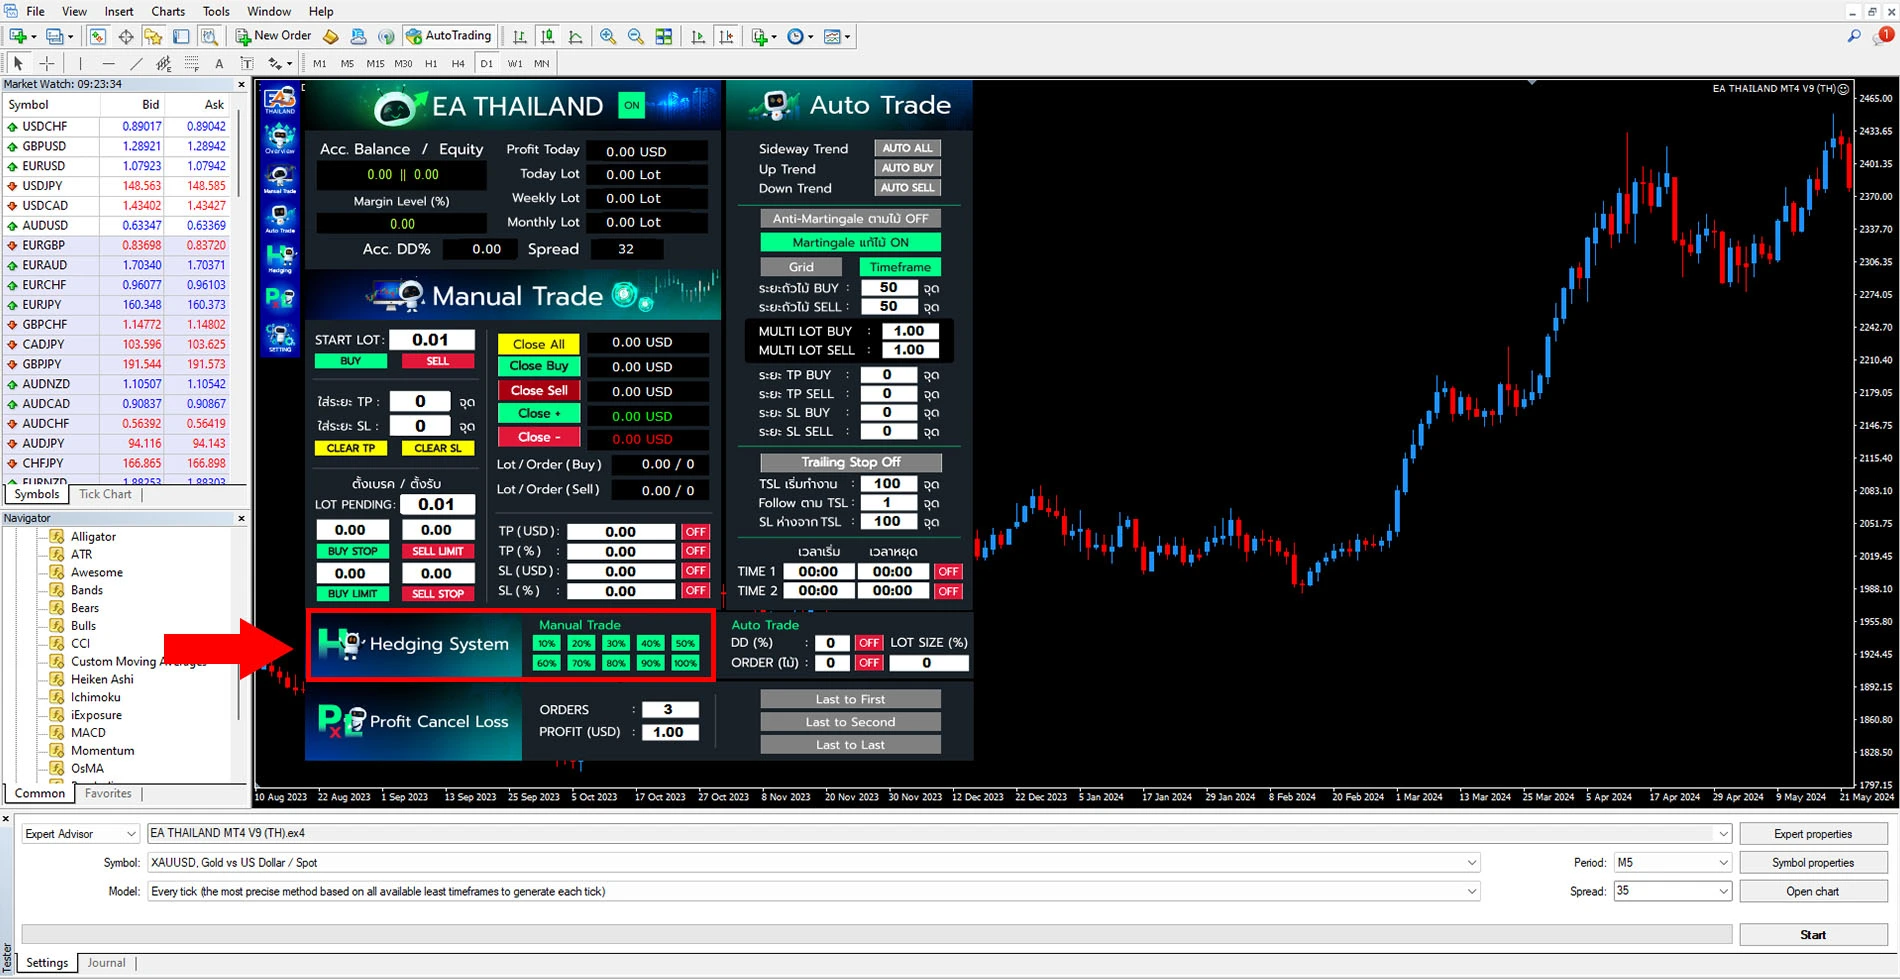Click the START LOT input field
The width and height of the screenshot is (1900, 980).
[431, 340]
